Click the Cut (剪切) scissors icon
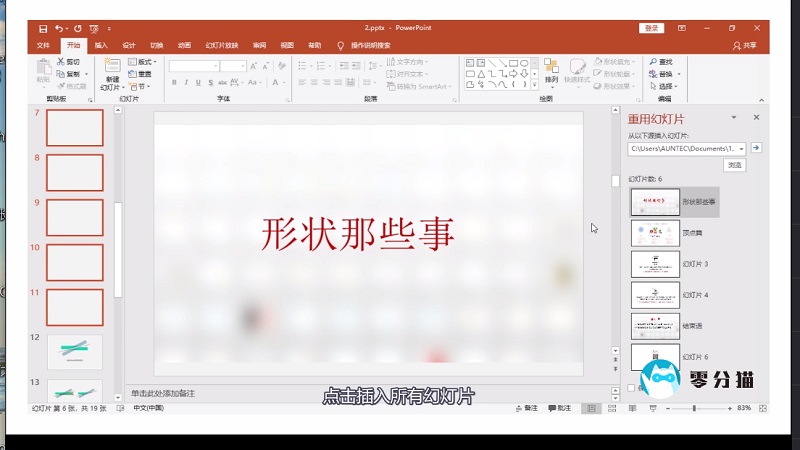This screenshot has height=450, width=800. point(60,62)
